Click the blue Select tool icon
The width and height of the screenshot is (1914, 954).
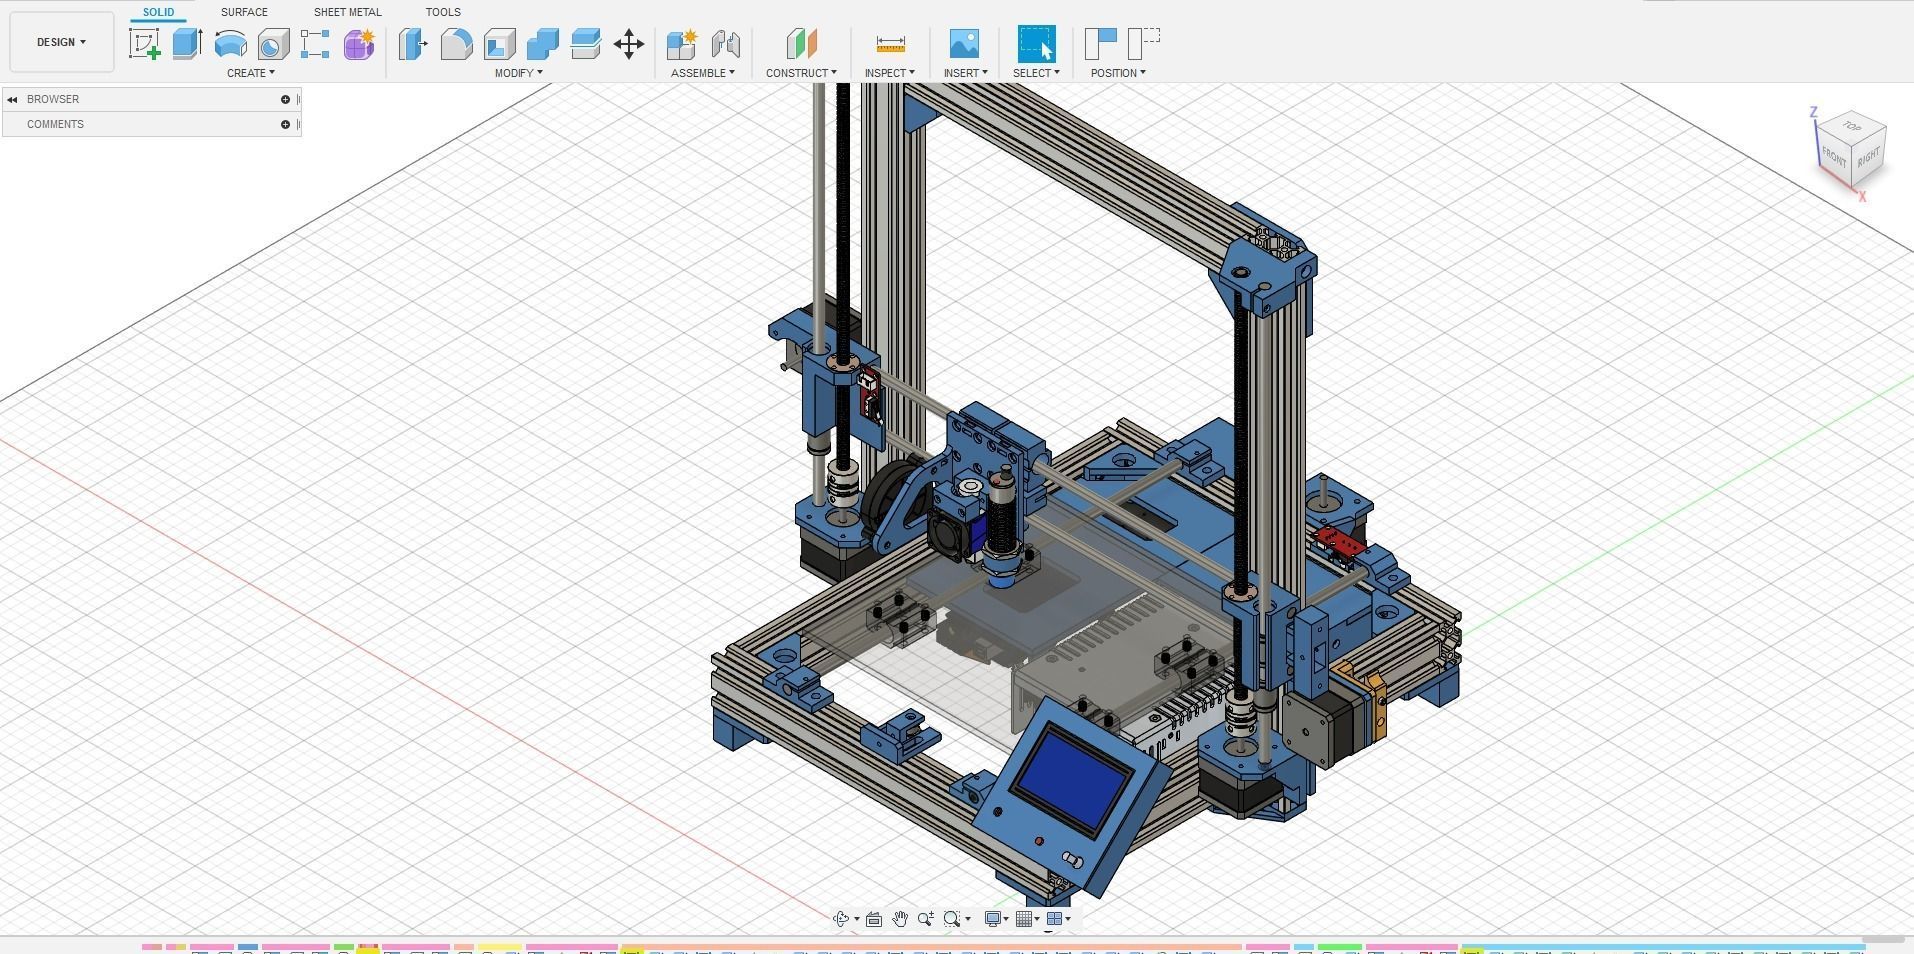(1036, 44)
